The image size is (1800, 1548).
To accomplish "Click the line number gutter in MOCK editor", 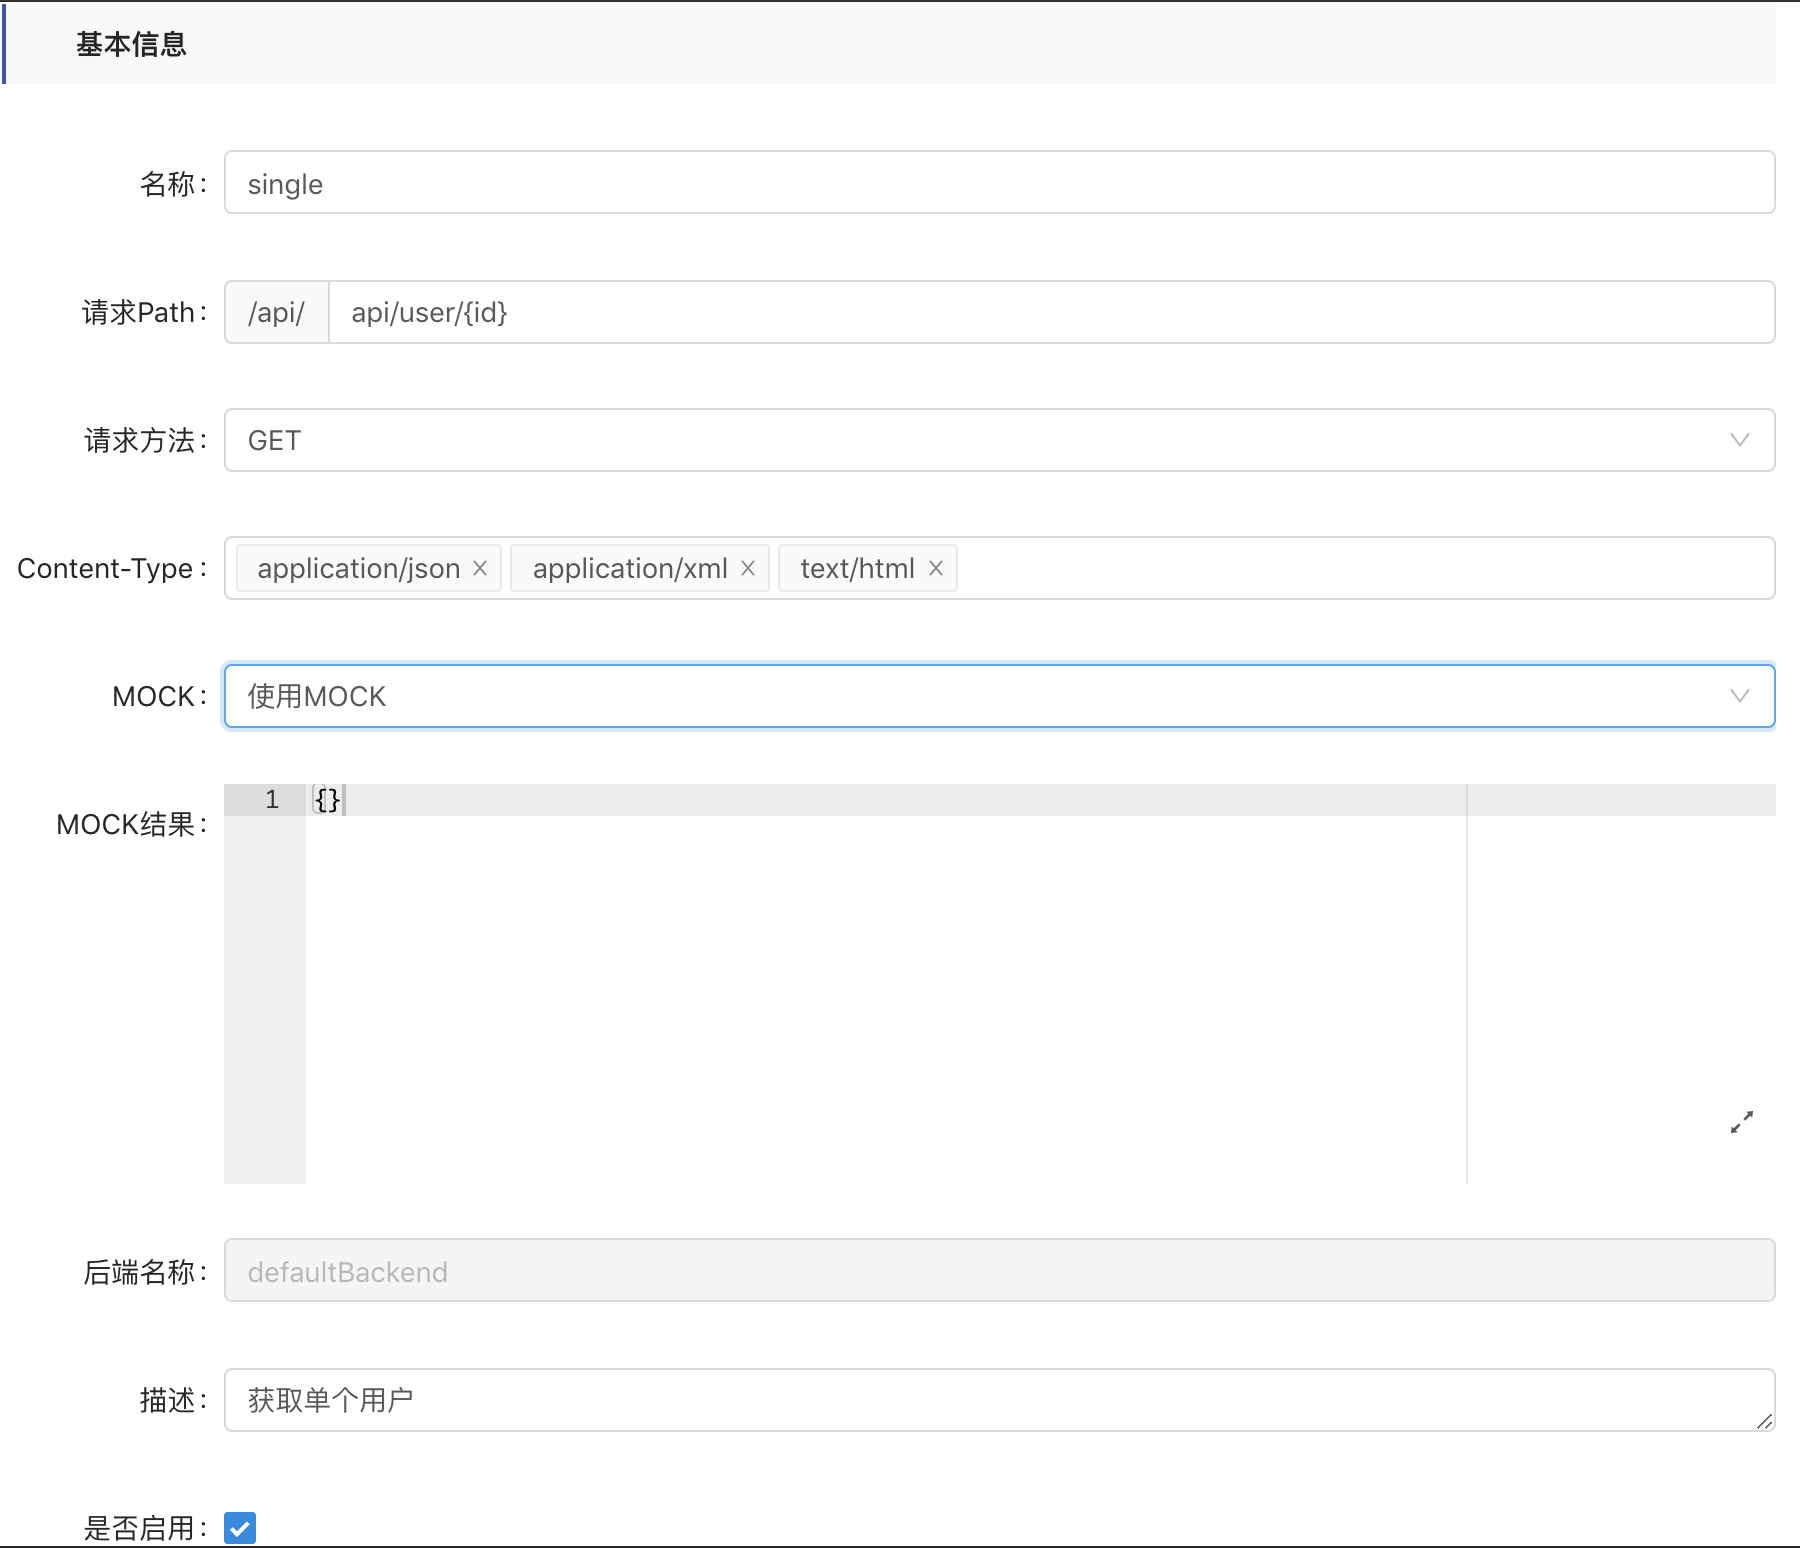I will tap(265, 980).
